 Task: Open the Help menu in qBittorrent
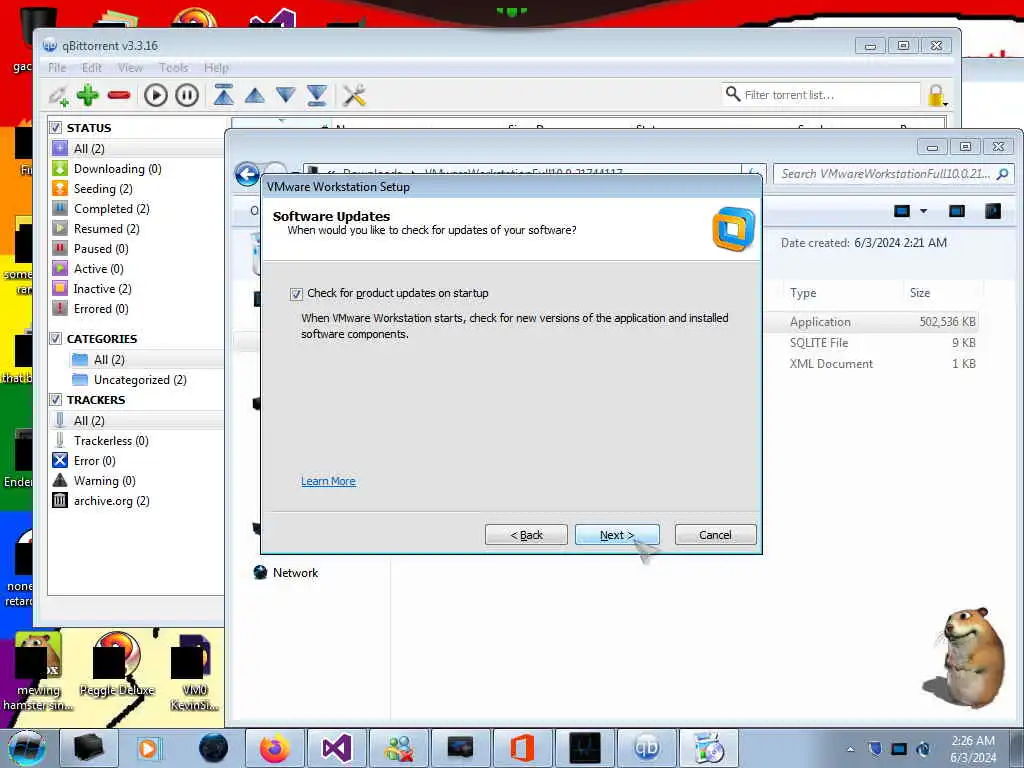coord(216,67)
